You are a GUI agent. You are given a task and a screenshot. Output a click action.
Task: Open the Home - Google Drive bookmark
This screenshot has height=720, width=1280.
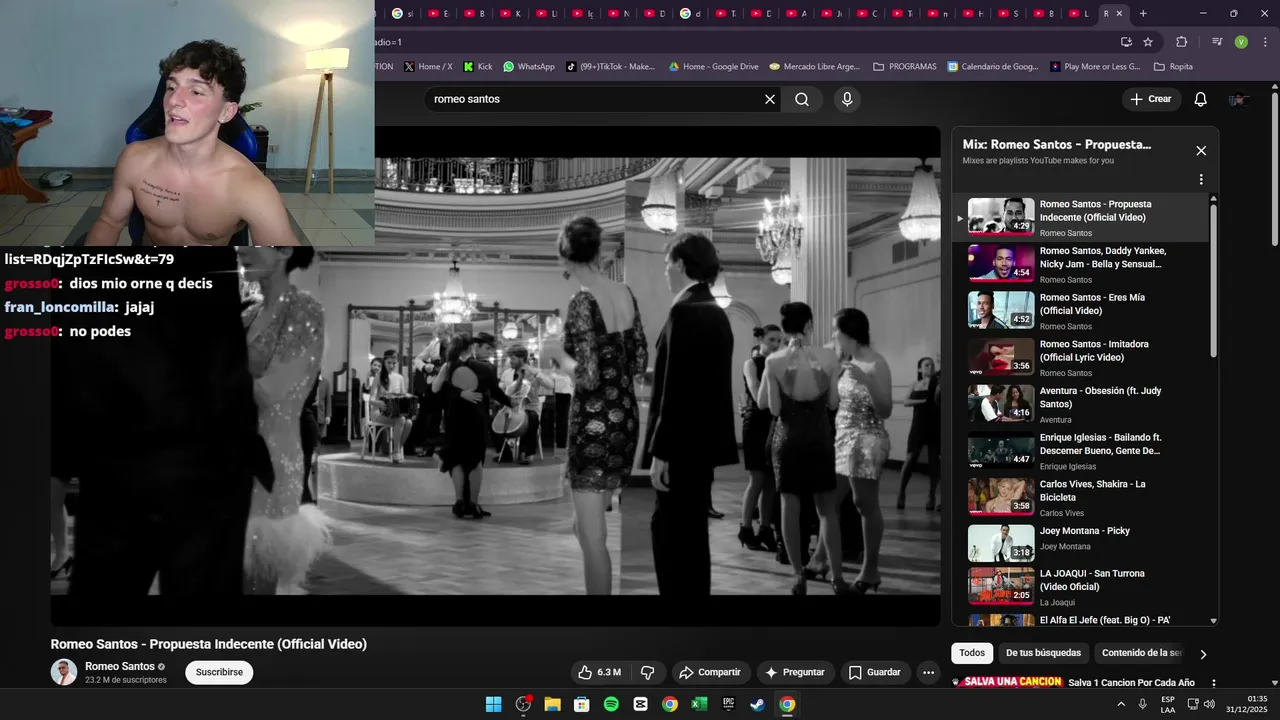click(713, 67)
